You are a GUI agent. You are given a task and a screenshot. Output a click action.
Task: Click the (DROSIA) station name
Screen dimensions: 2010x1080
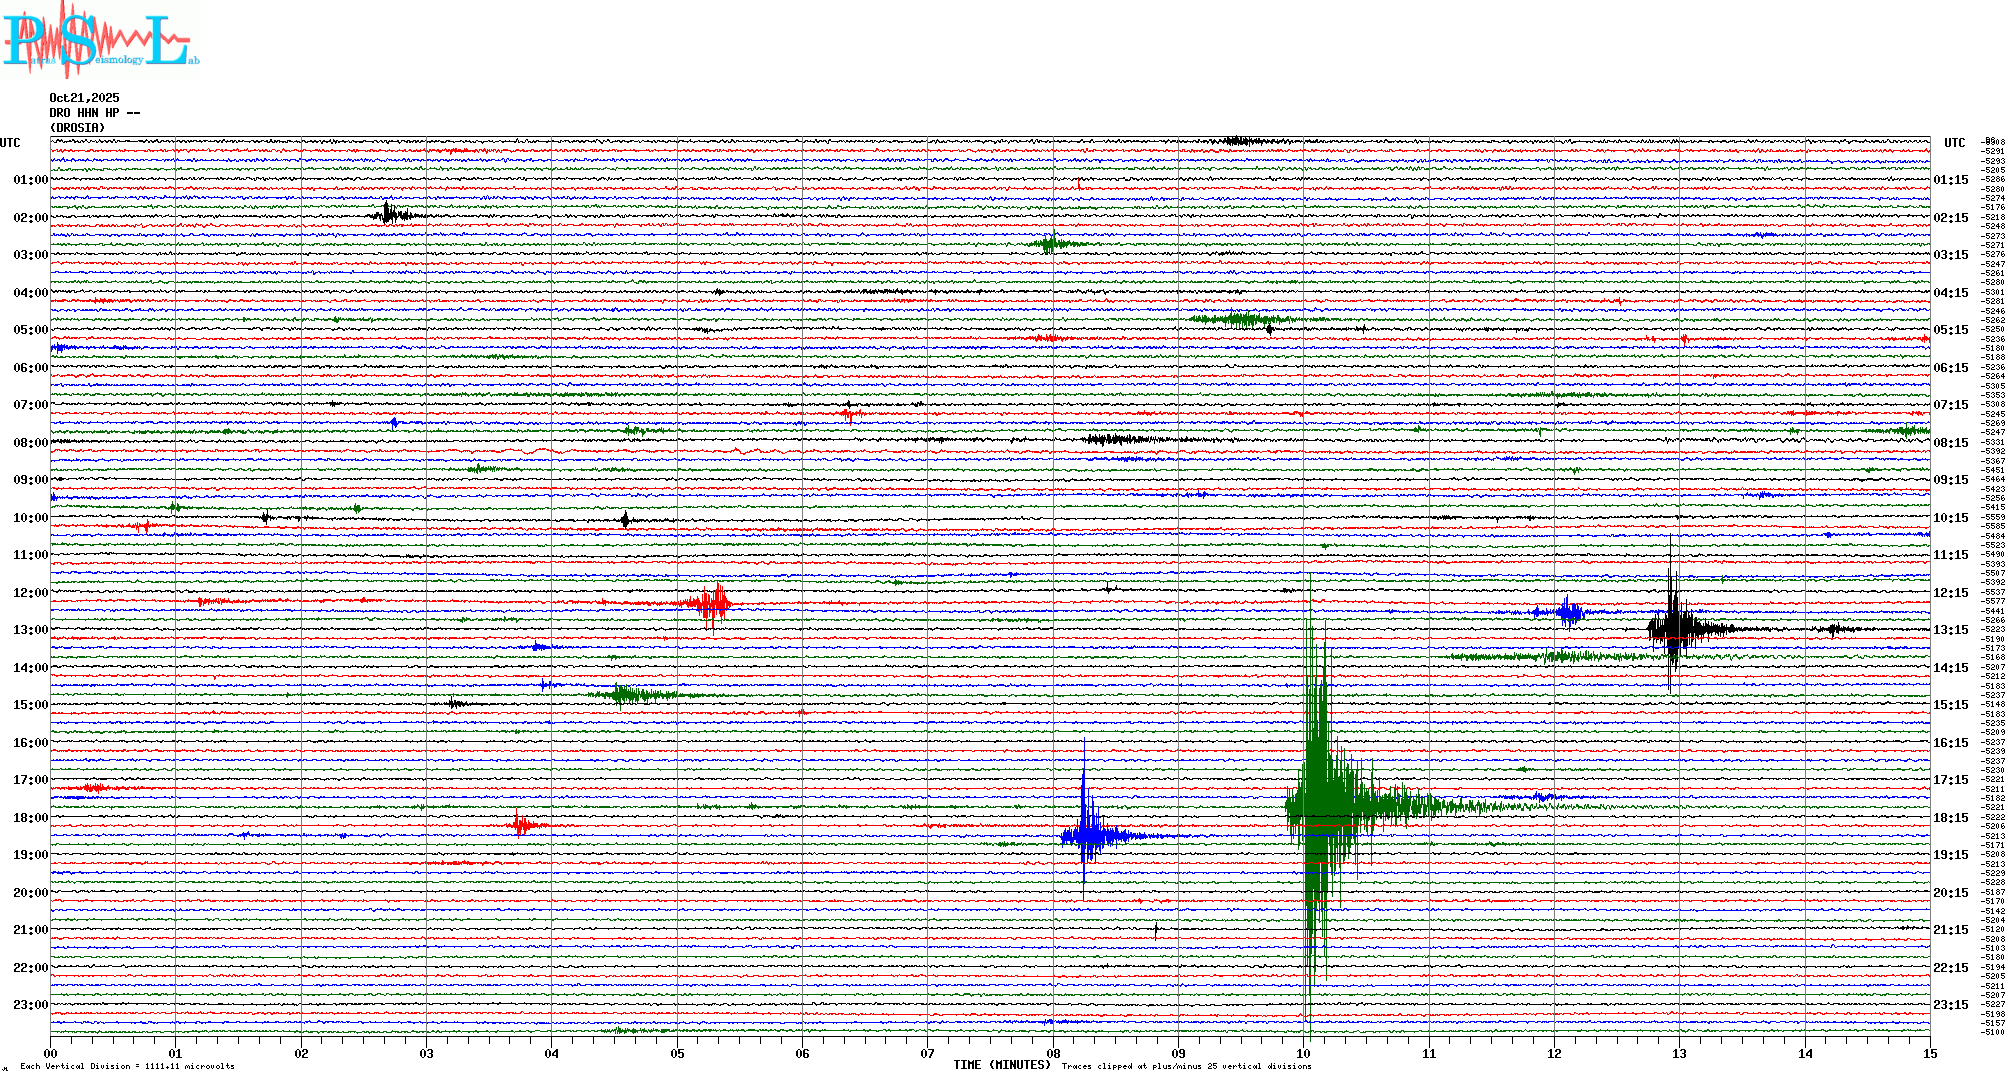(77, 128)
